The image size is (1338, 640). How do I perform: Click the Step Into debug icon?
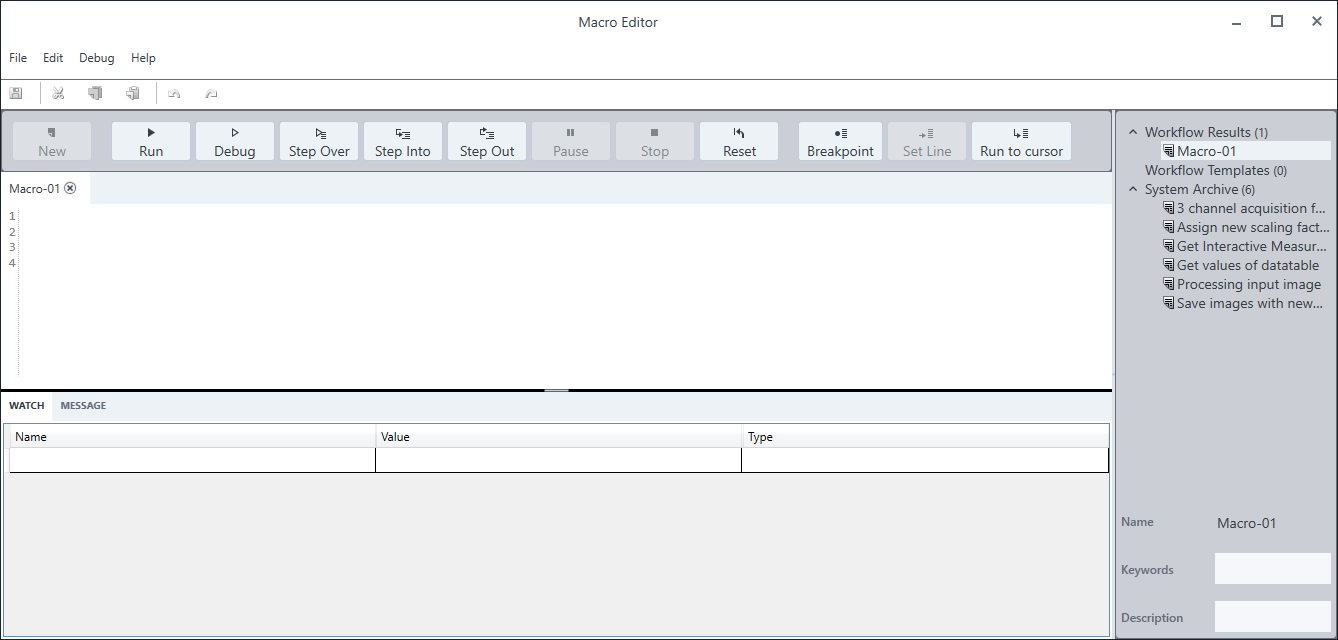click(x=402, y=141)
